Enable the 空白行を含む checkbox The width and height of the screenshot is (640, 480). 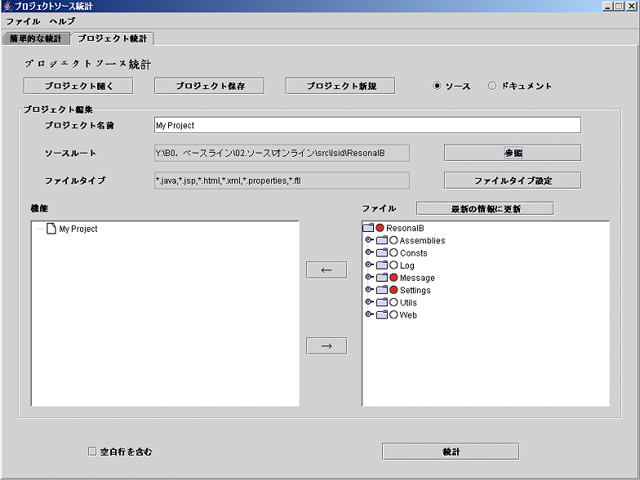93,452
